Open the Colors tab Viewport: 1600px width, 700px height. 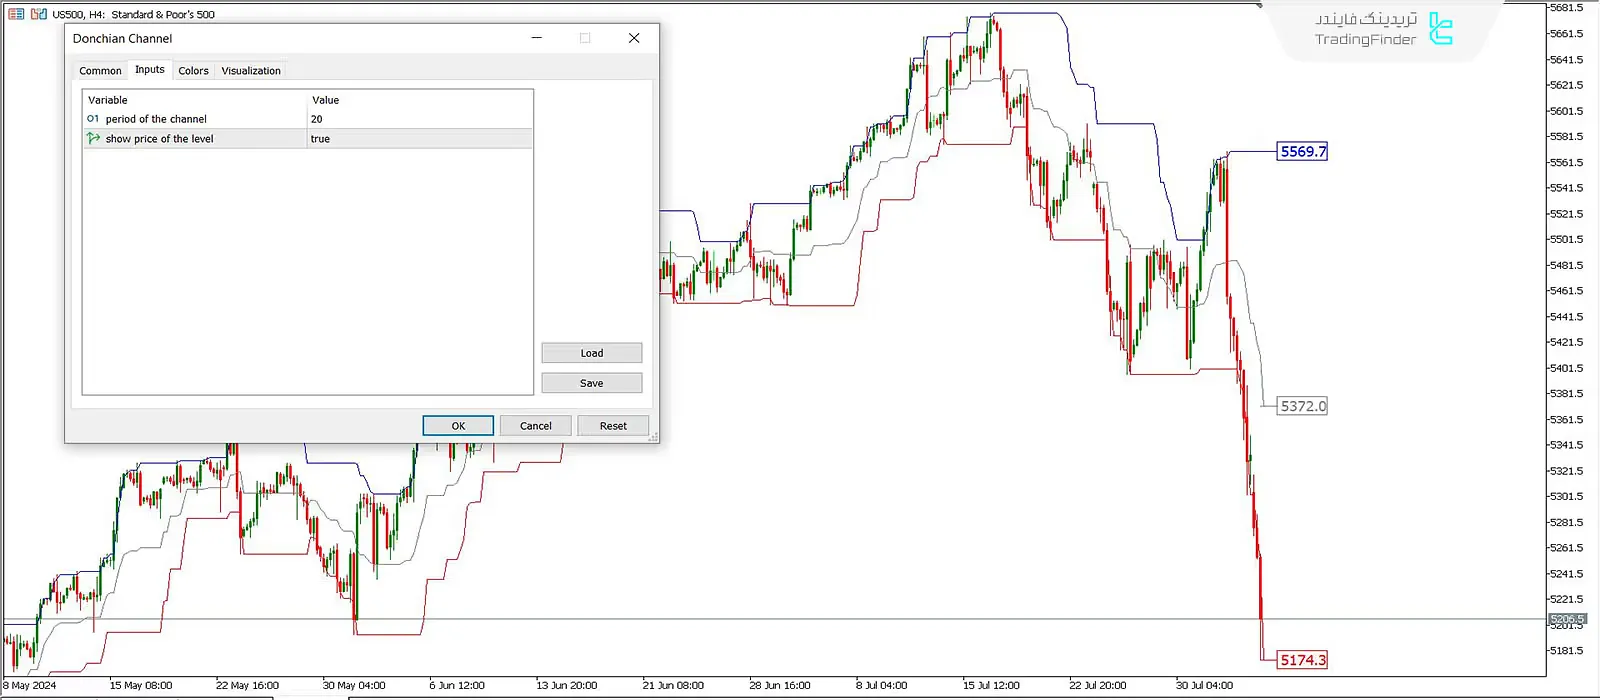tap(193, 71)
